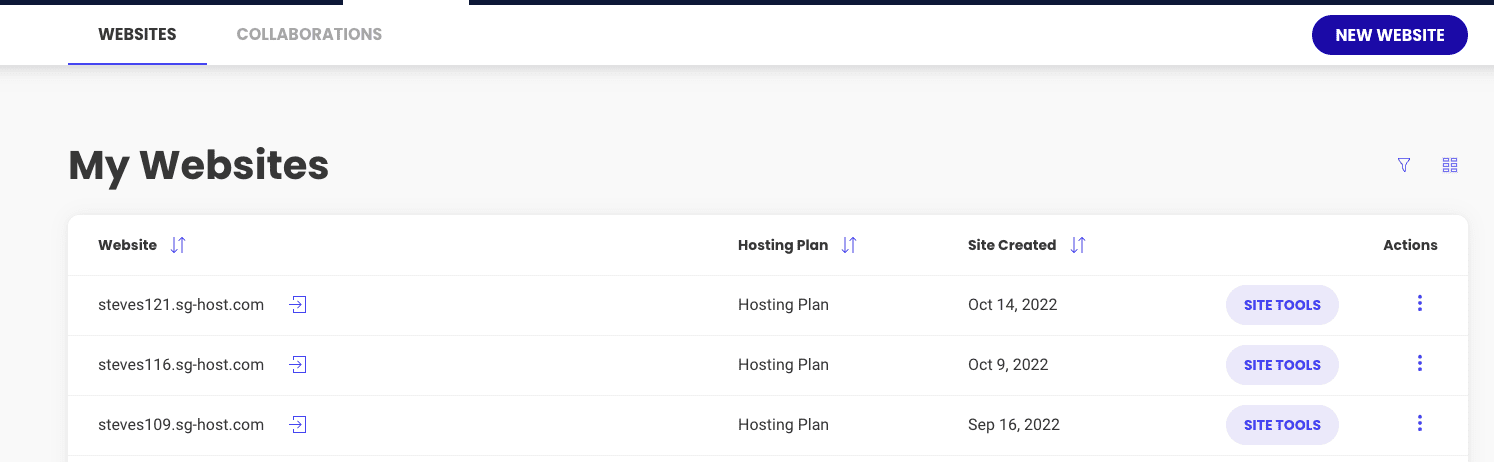
Task: Open Site Tools for steves121.sg-host.com
Action: (x=1282, y=305)
